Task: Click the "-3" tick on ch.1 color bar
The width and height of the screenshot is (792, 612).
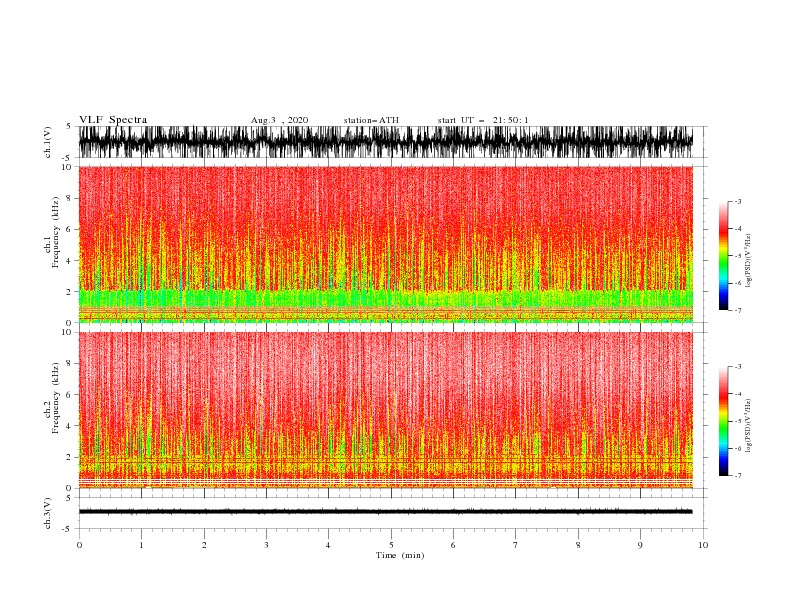Action: tap(737, 201)
